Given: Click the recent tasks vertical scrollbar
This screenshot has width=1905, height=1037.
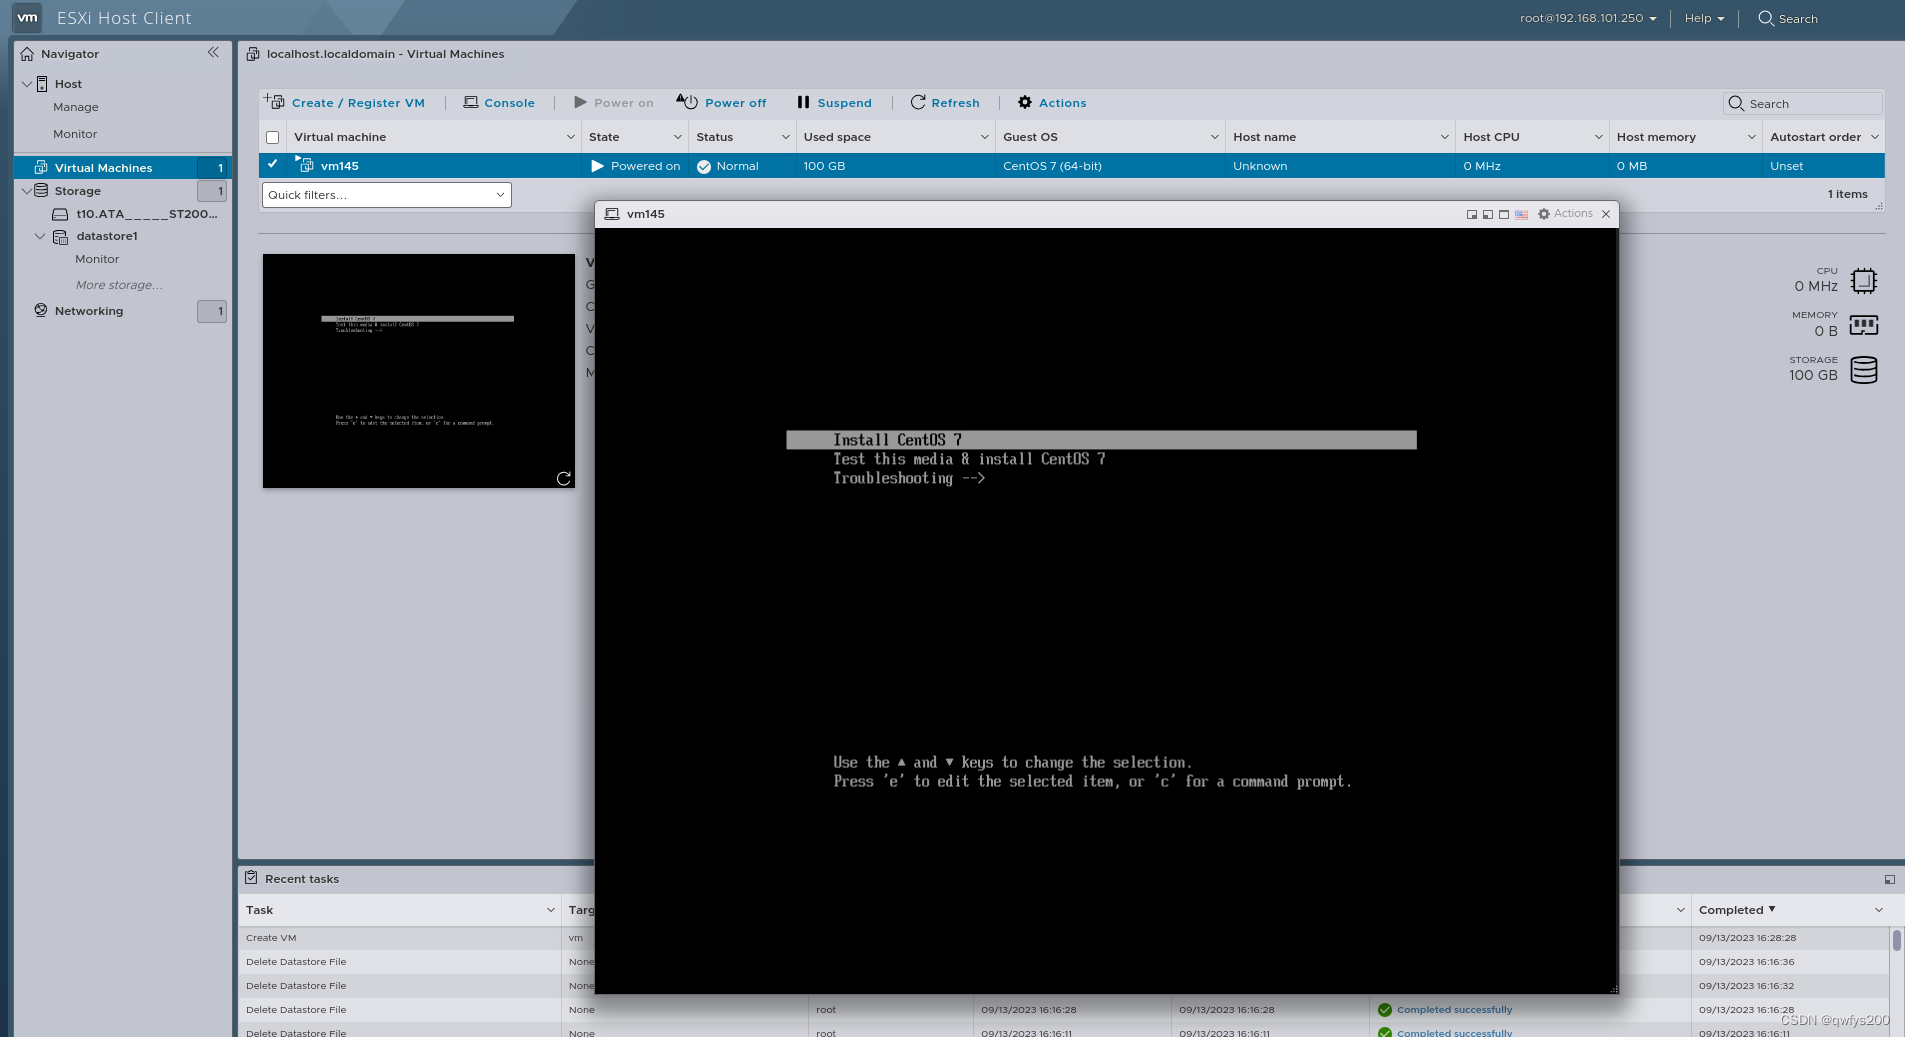Looking at the screenshot, I should (1896, 940).
